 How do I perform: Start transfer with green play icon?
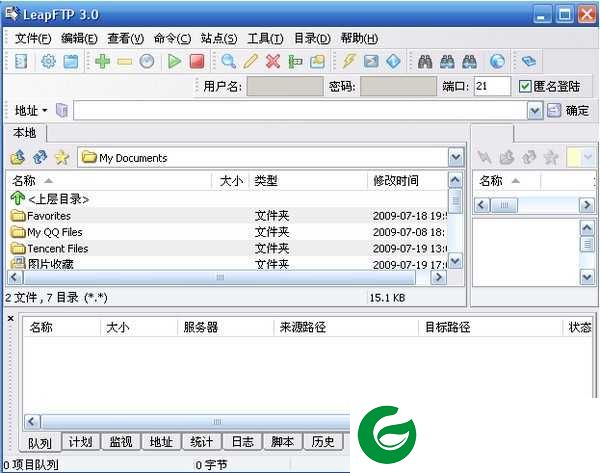tap(174, 61)
